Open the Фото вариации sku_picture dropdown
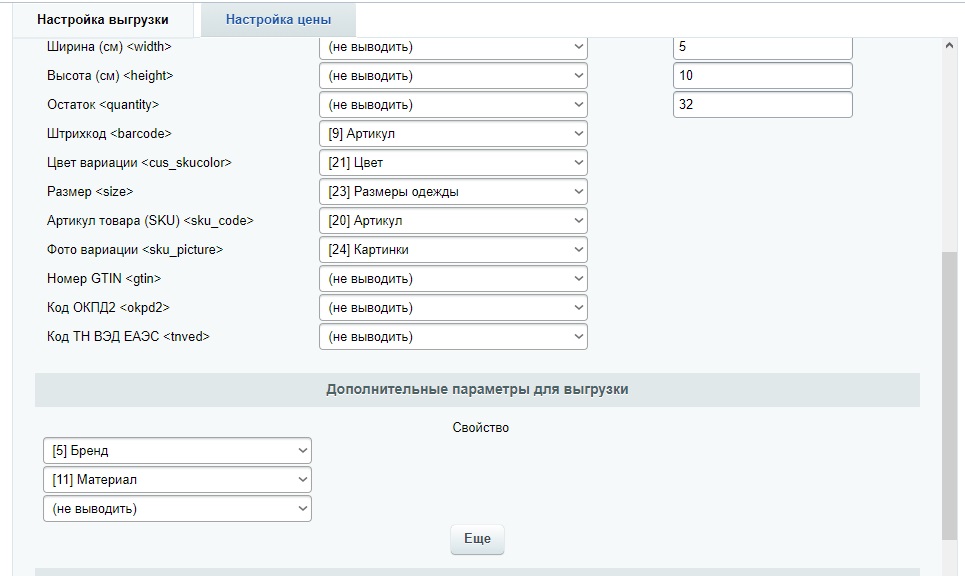Viewport: 965px width, 576px height. coord(453,250)
